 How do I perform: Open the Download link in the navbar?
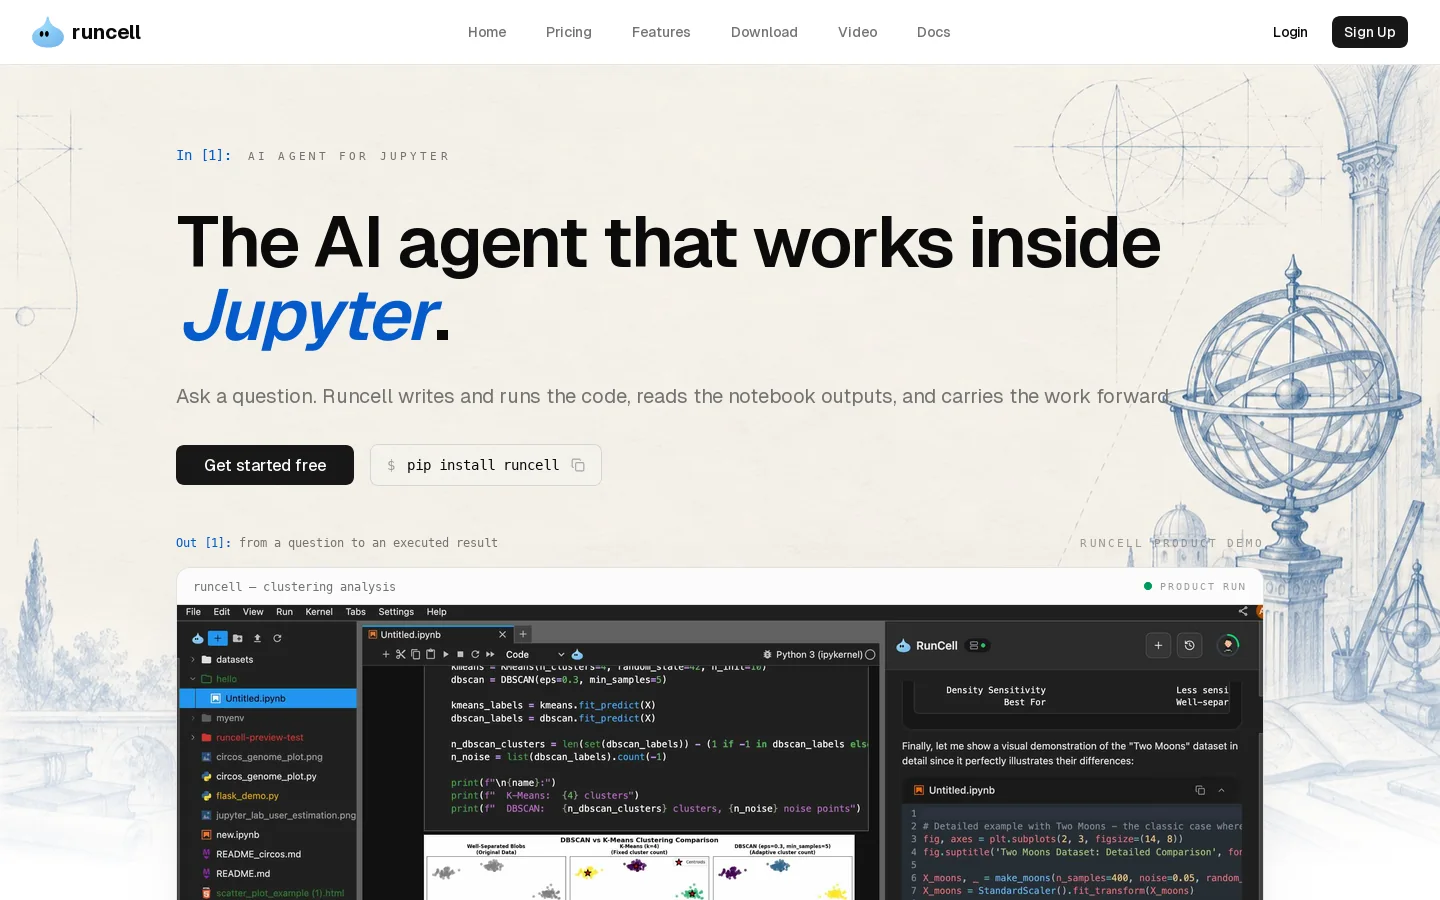coord(764,32)
